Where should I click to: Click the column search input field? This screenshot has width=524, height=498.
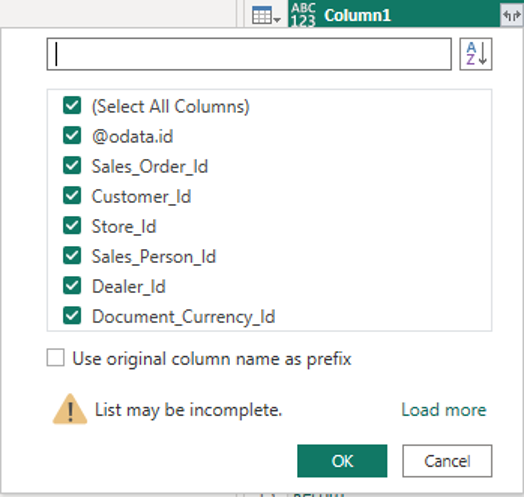pyautogui.click(x=249, y=54)
